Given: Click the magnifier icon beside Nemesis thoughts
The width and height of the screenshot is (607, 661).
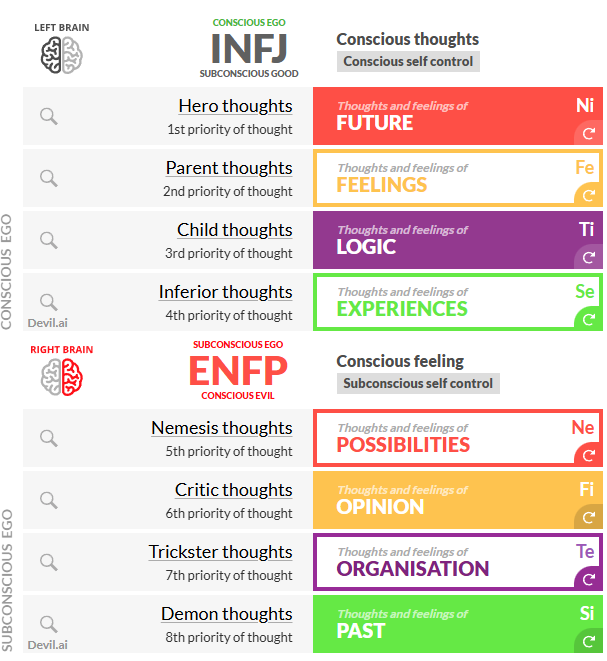Looking at the screenshot, I should [49, 438].
